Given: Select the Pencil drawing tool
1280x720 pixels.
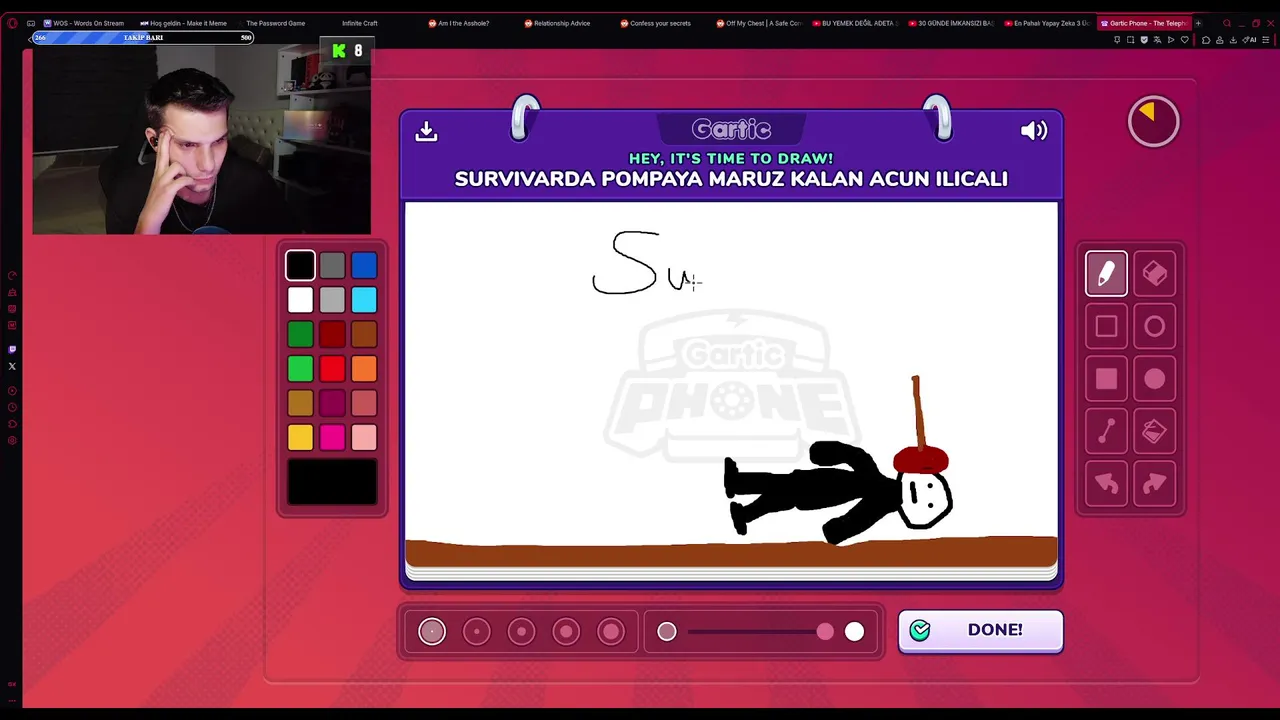Looking at the screenshot, I should tap(1106, 274).
